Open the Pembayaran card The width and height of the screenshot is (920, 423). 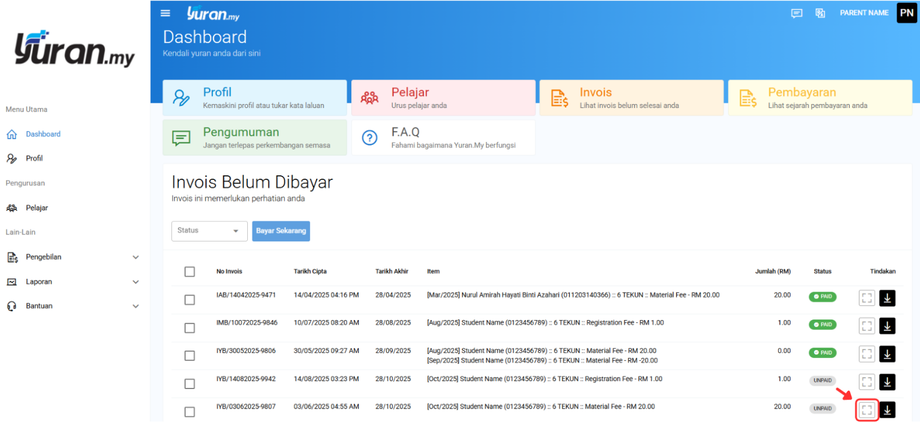tap(819, 98)
